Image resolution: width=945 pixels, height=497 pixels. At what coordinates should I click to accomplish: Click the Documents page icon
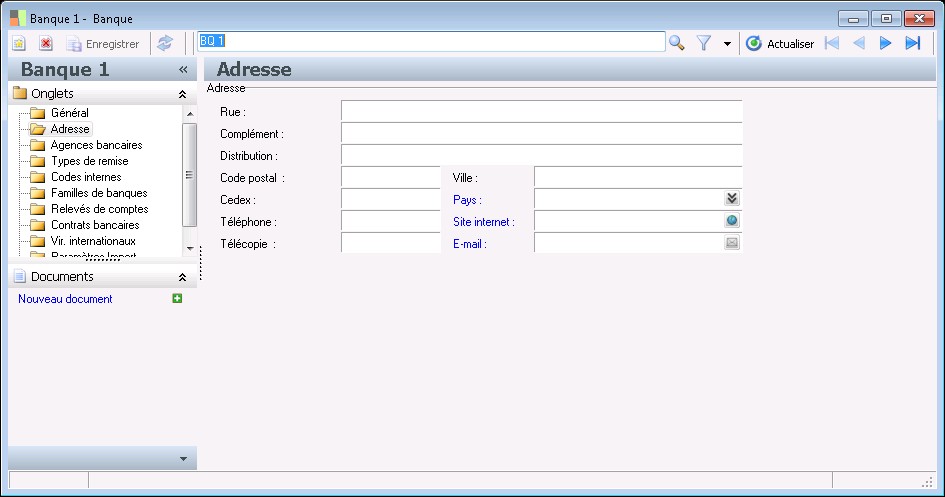tap(20, 276)
